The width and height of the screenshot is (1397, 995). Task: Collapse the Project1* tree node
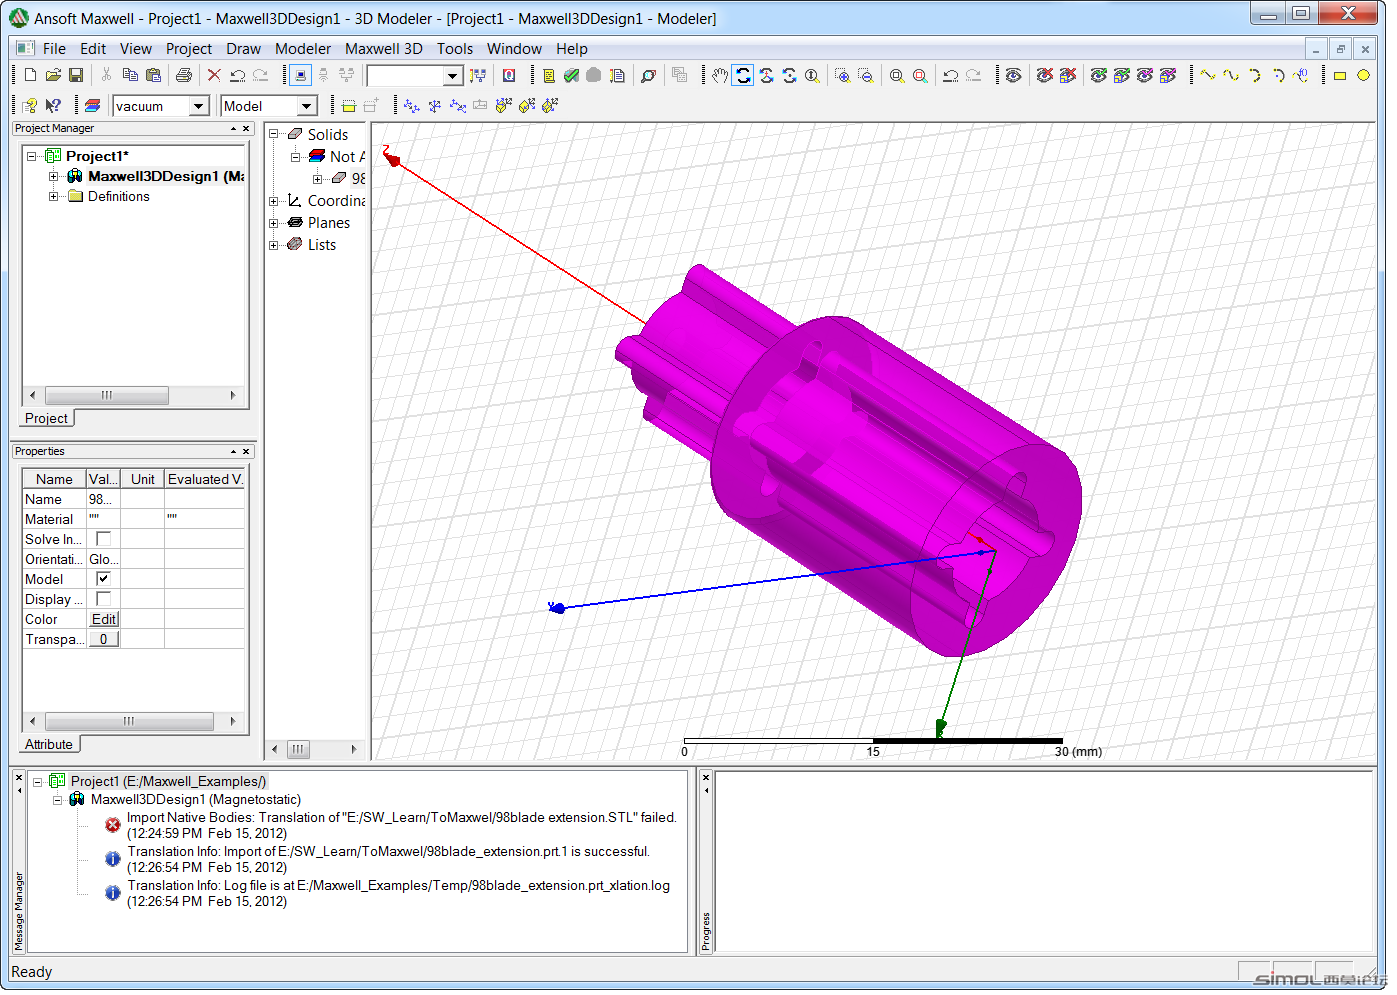(32, 156)
